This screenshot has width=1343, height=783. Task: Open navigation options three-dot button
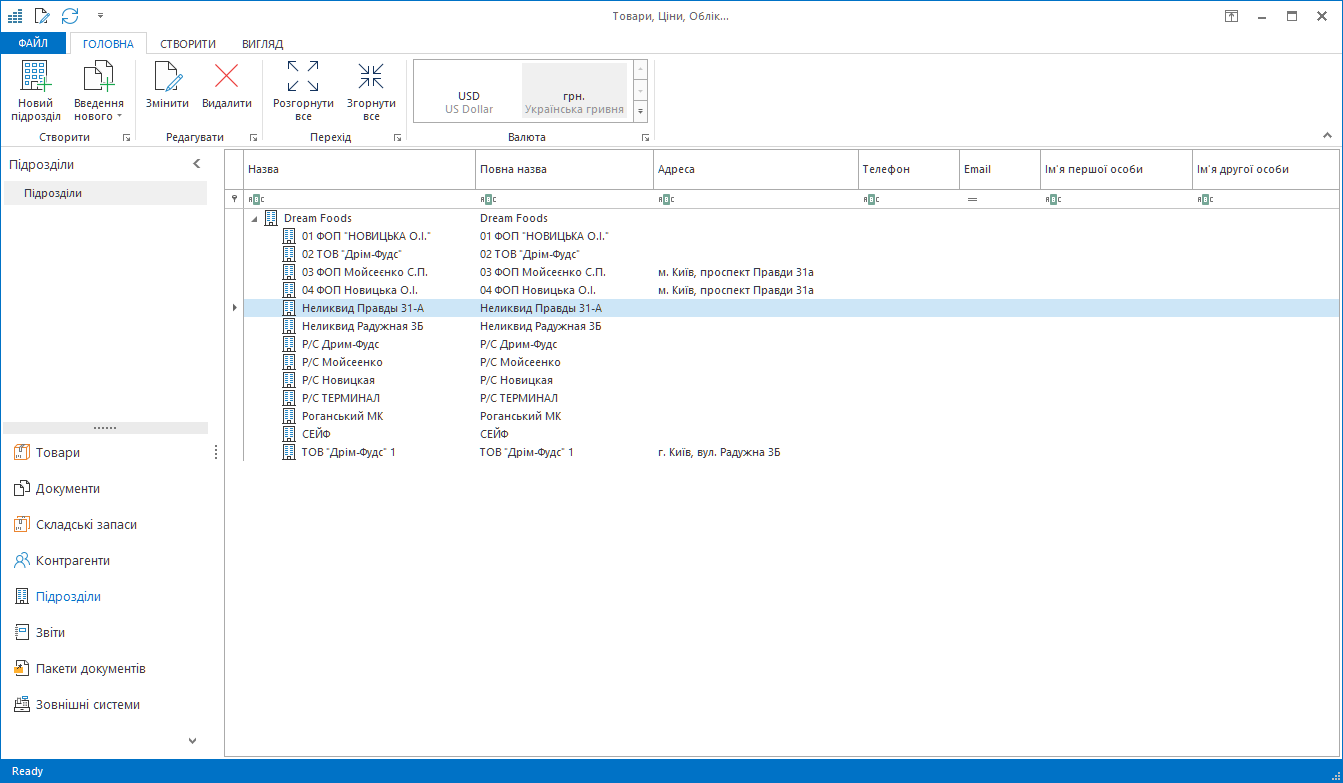coord(216,453)
